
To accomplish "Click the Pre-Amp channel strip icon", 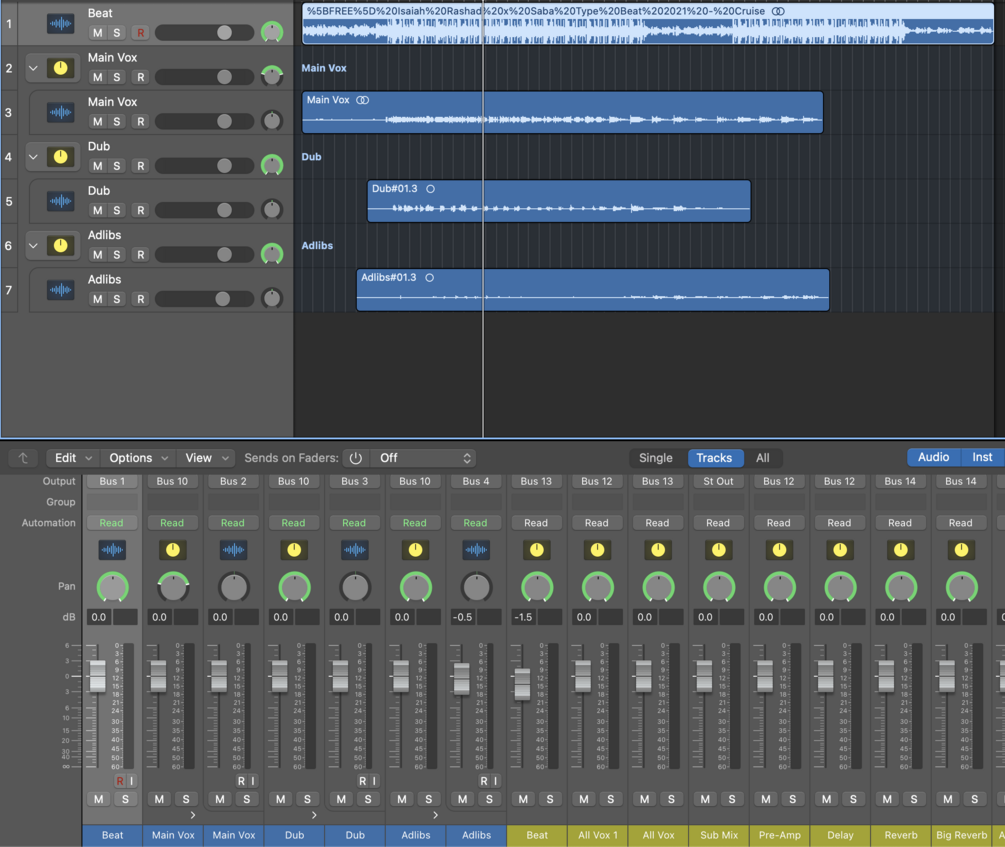I will tap(779, 549).
